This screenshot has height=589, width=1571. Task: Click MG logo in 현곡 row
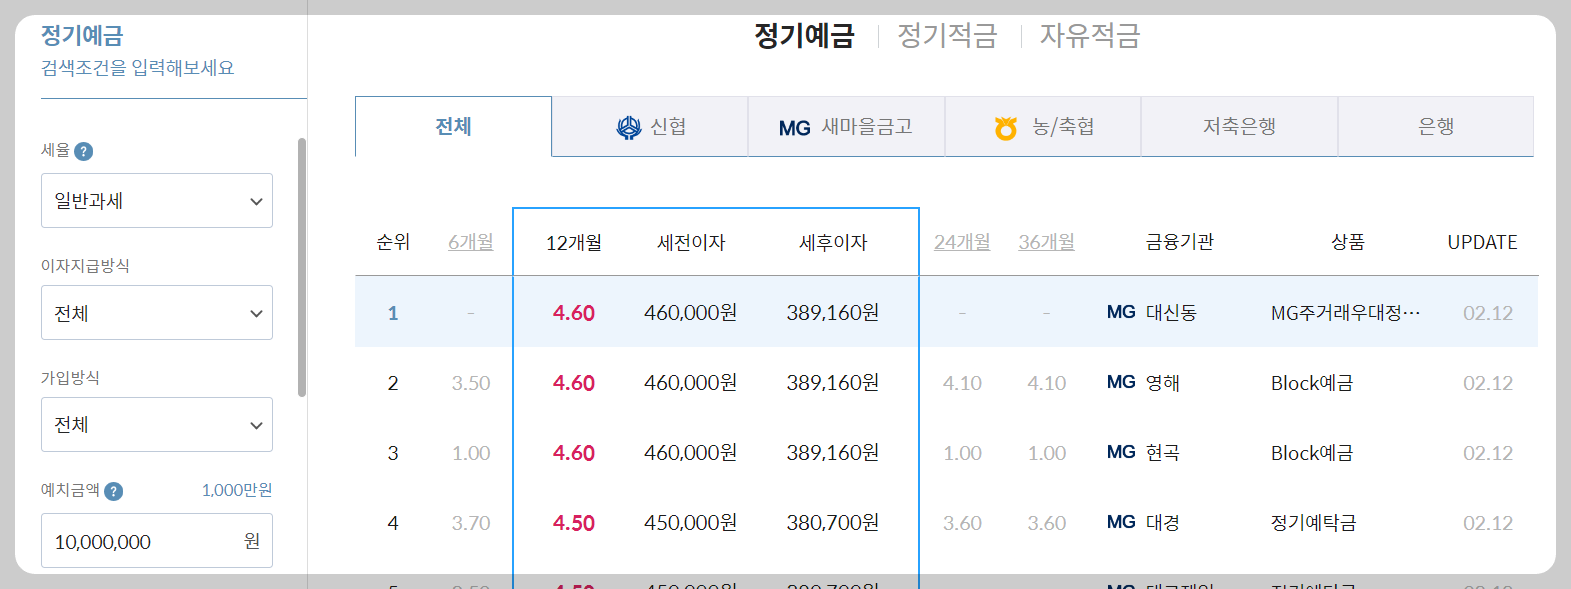coord(1121,452)
